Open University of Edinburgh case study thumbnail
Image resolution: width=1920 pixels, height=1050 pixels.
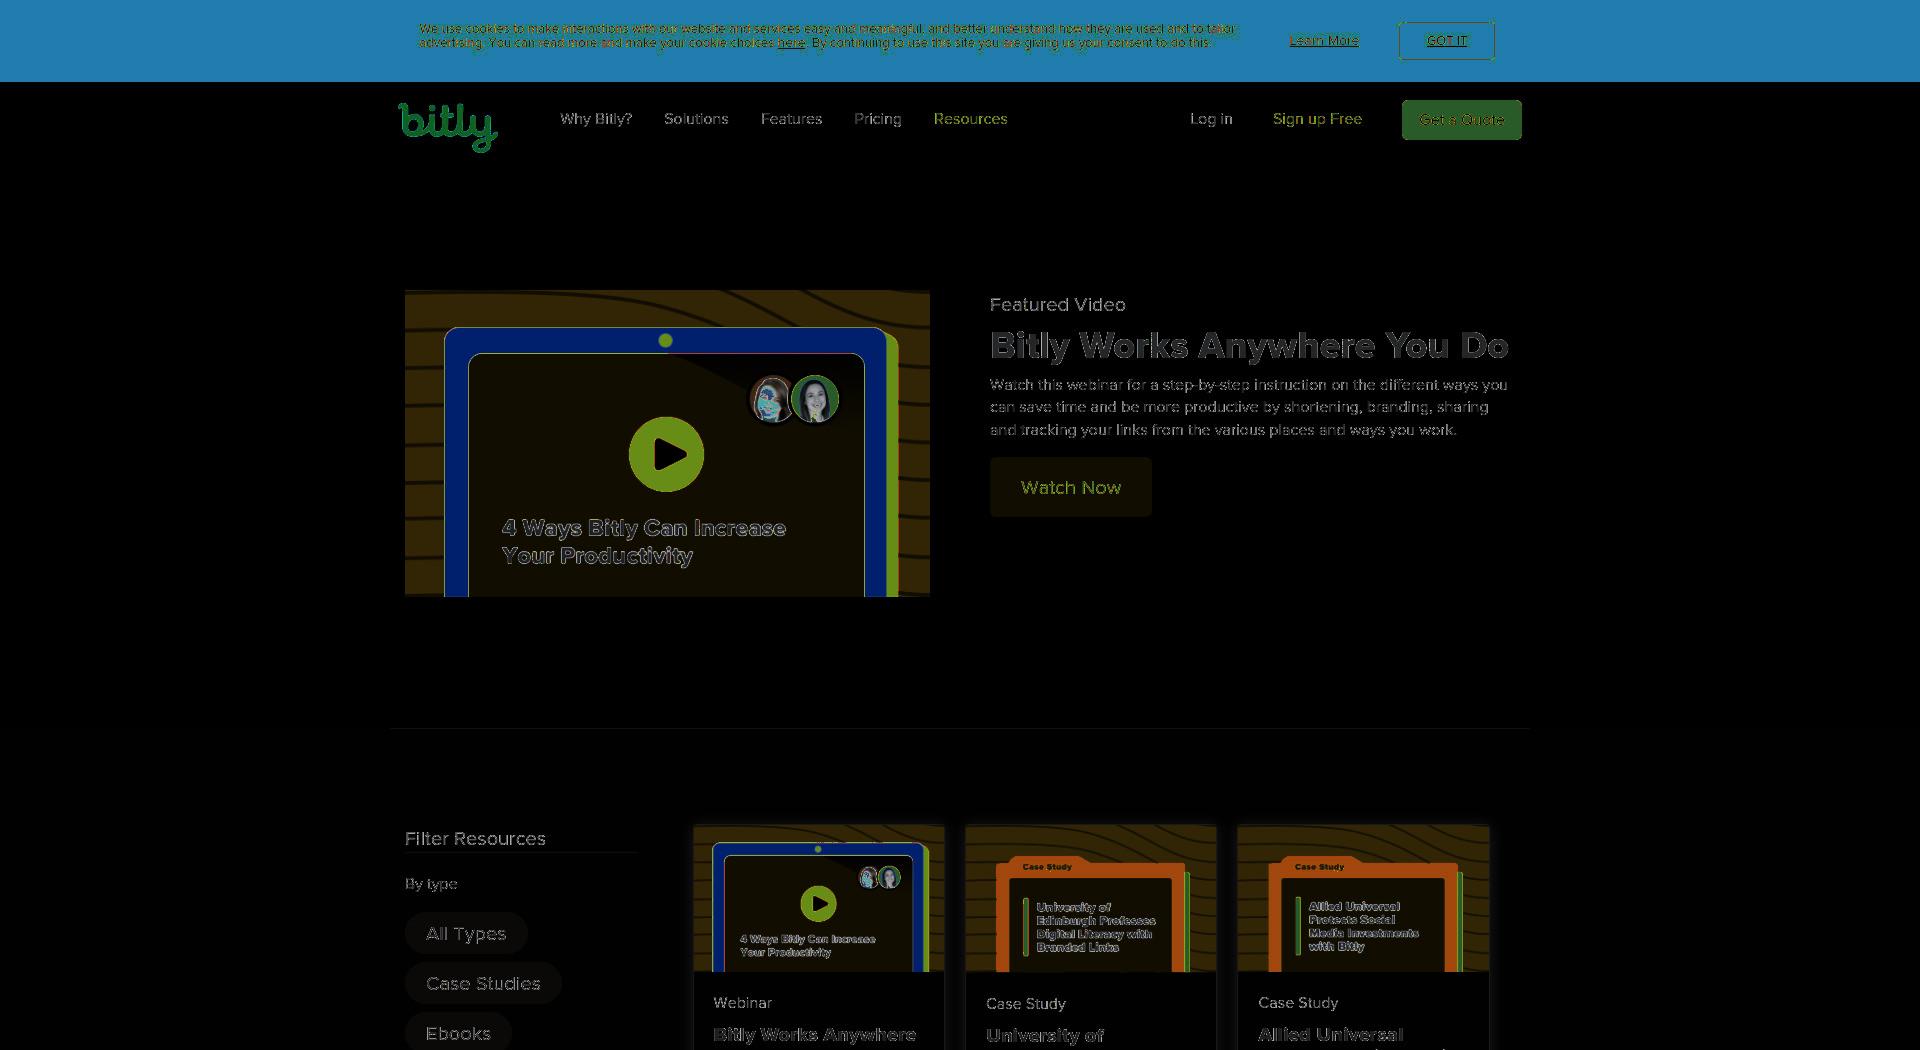[1090, 898]
